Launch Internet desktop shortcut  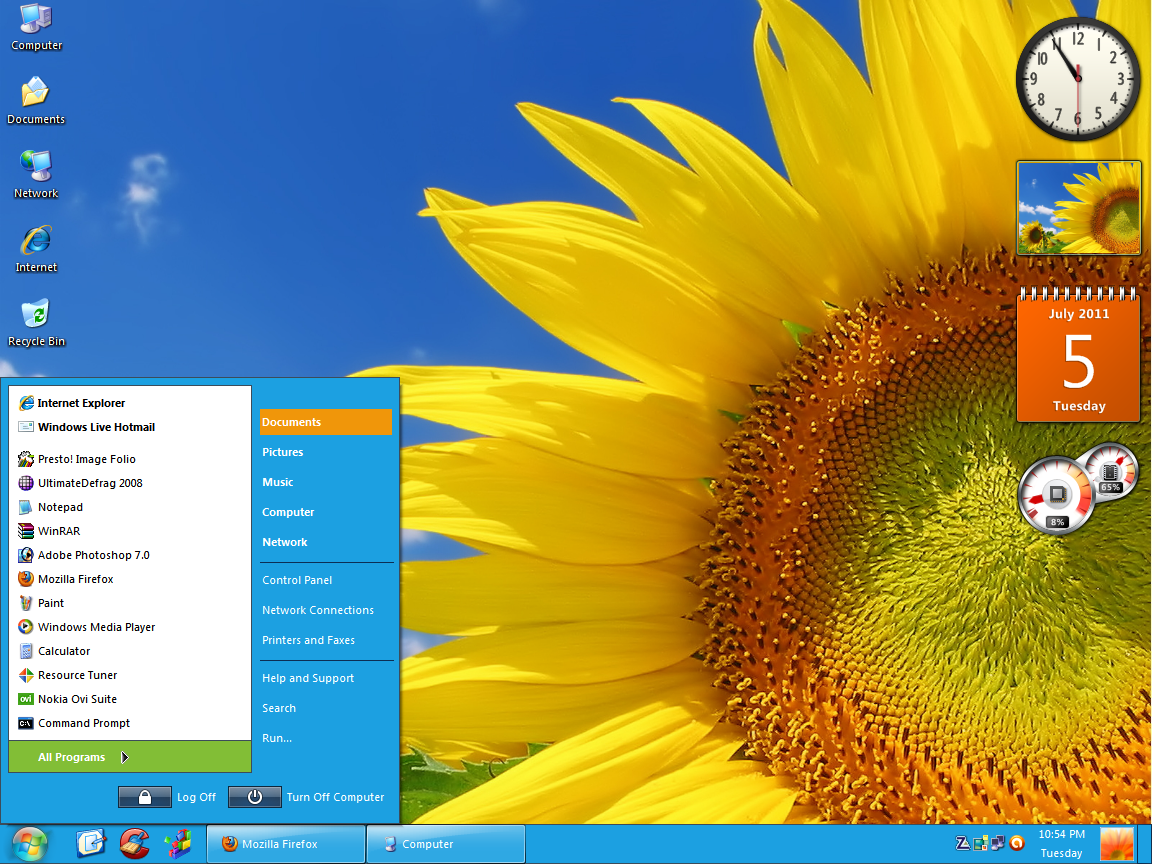(x=36, y=248)
